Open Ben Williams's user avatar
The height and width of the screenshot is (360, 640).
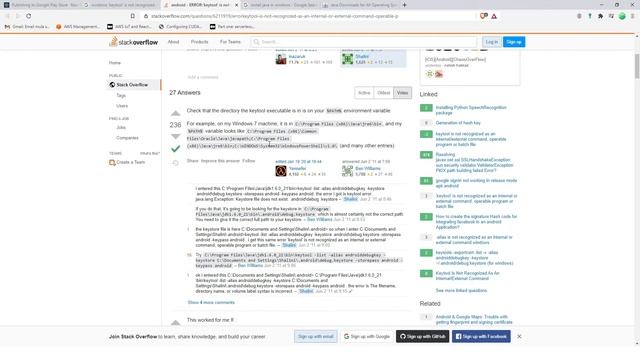pos(347,171)
